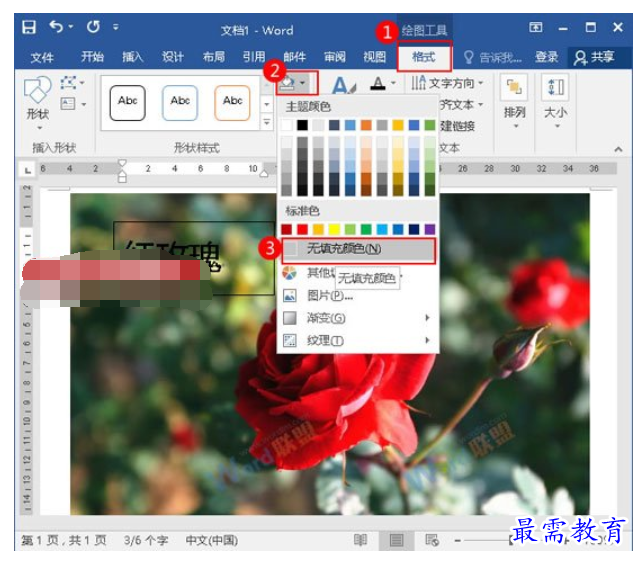Pick the light blue standard color swatch

point(382,230)
